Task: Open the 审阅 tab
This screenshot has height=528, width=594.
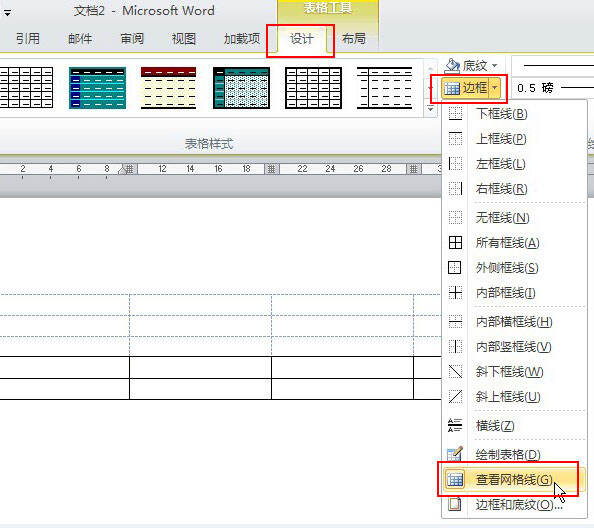Action: coord(132,39)
